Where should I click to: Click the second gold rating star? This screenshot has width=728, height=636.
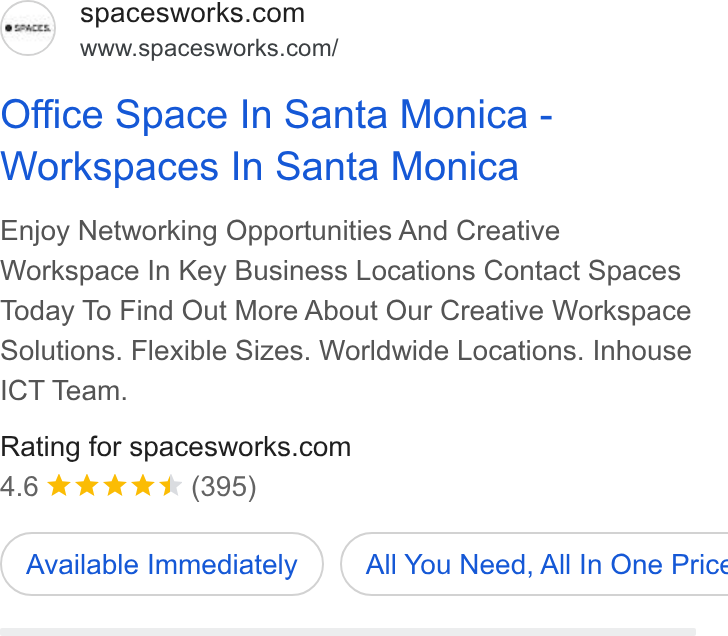click(x=87, y=486)
